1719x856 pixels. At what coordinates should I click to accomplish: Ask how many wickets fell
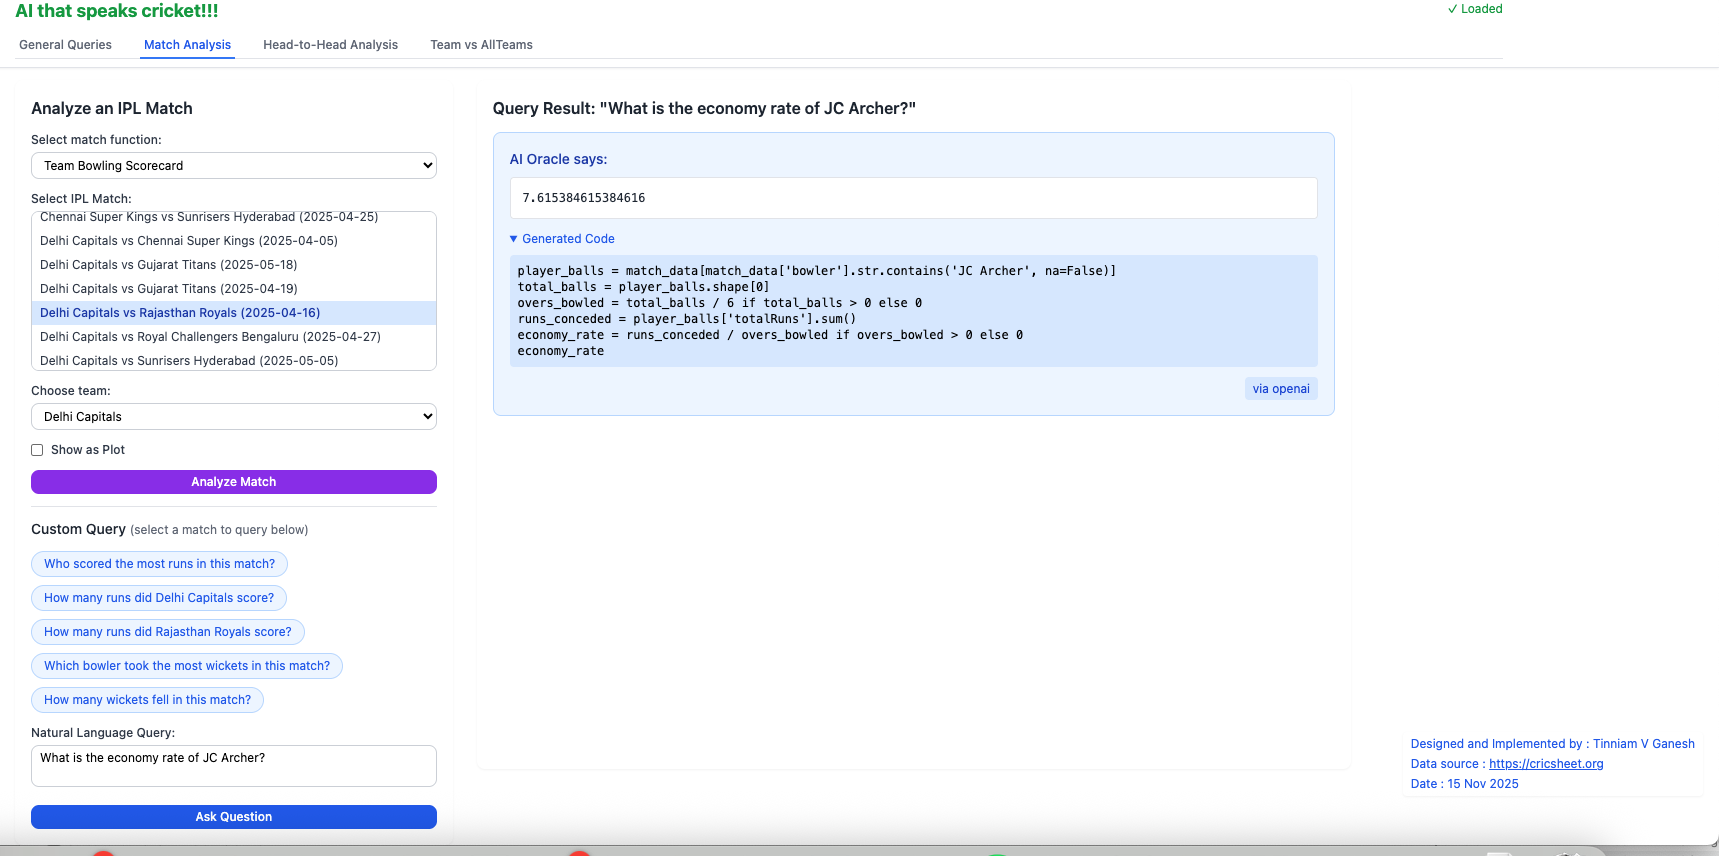tap(147, 700)
